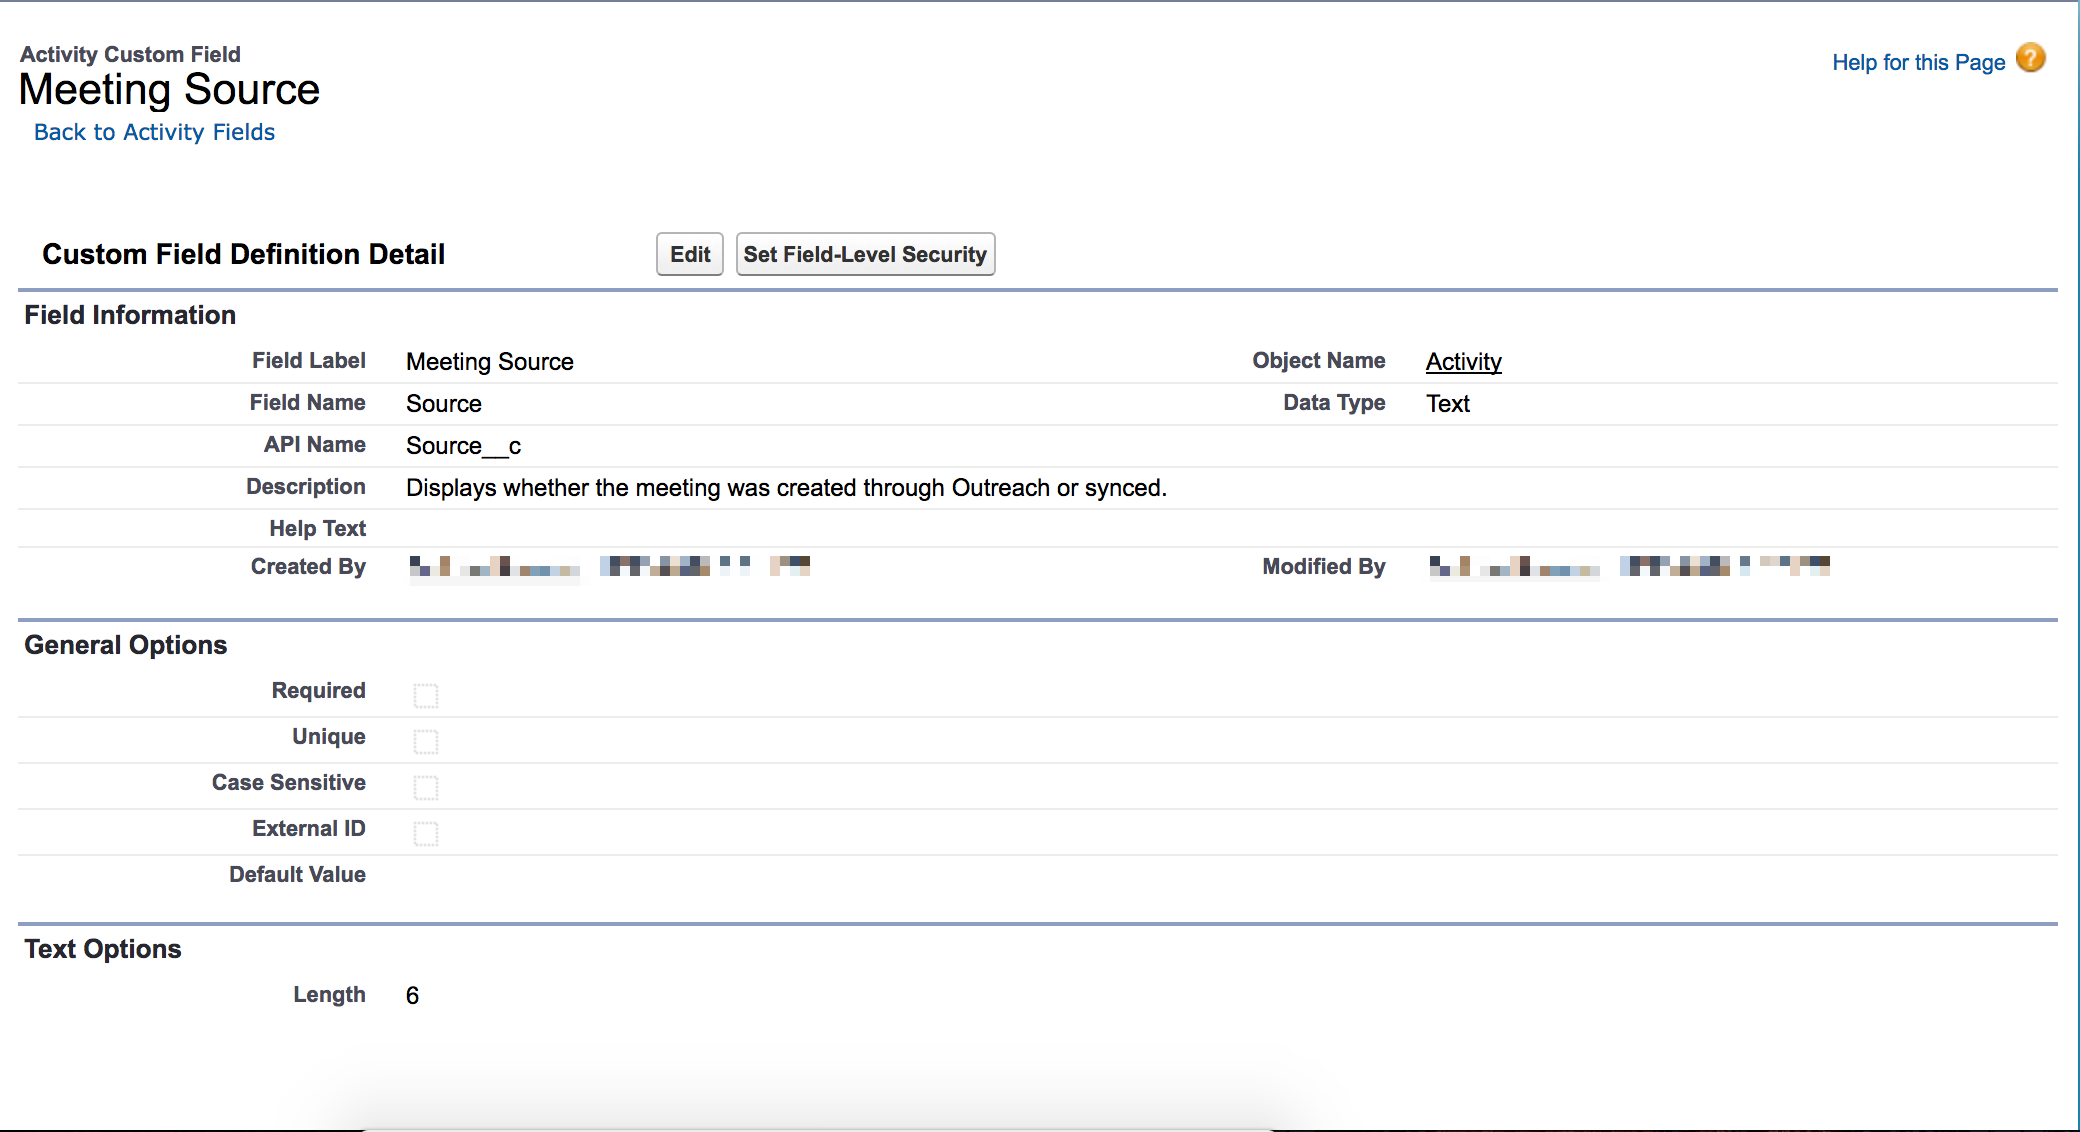Click the Meeting Source page title
The image size is (2080, 1132).
point(169,90)
